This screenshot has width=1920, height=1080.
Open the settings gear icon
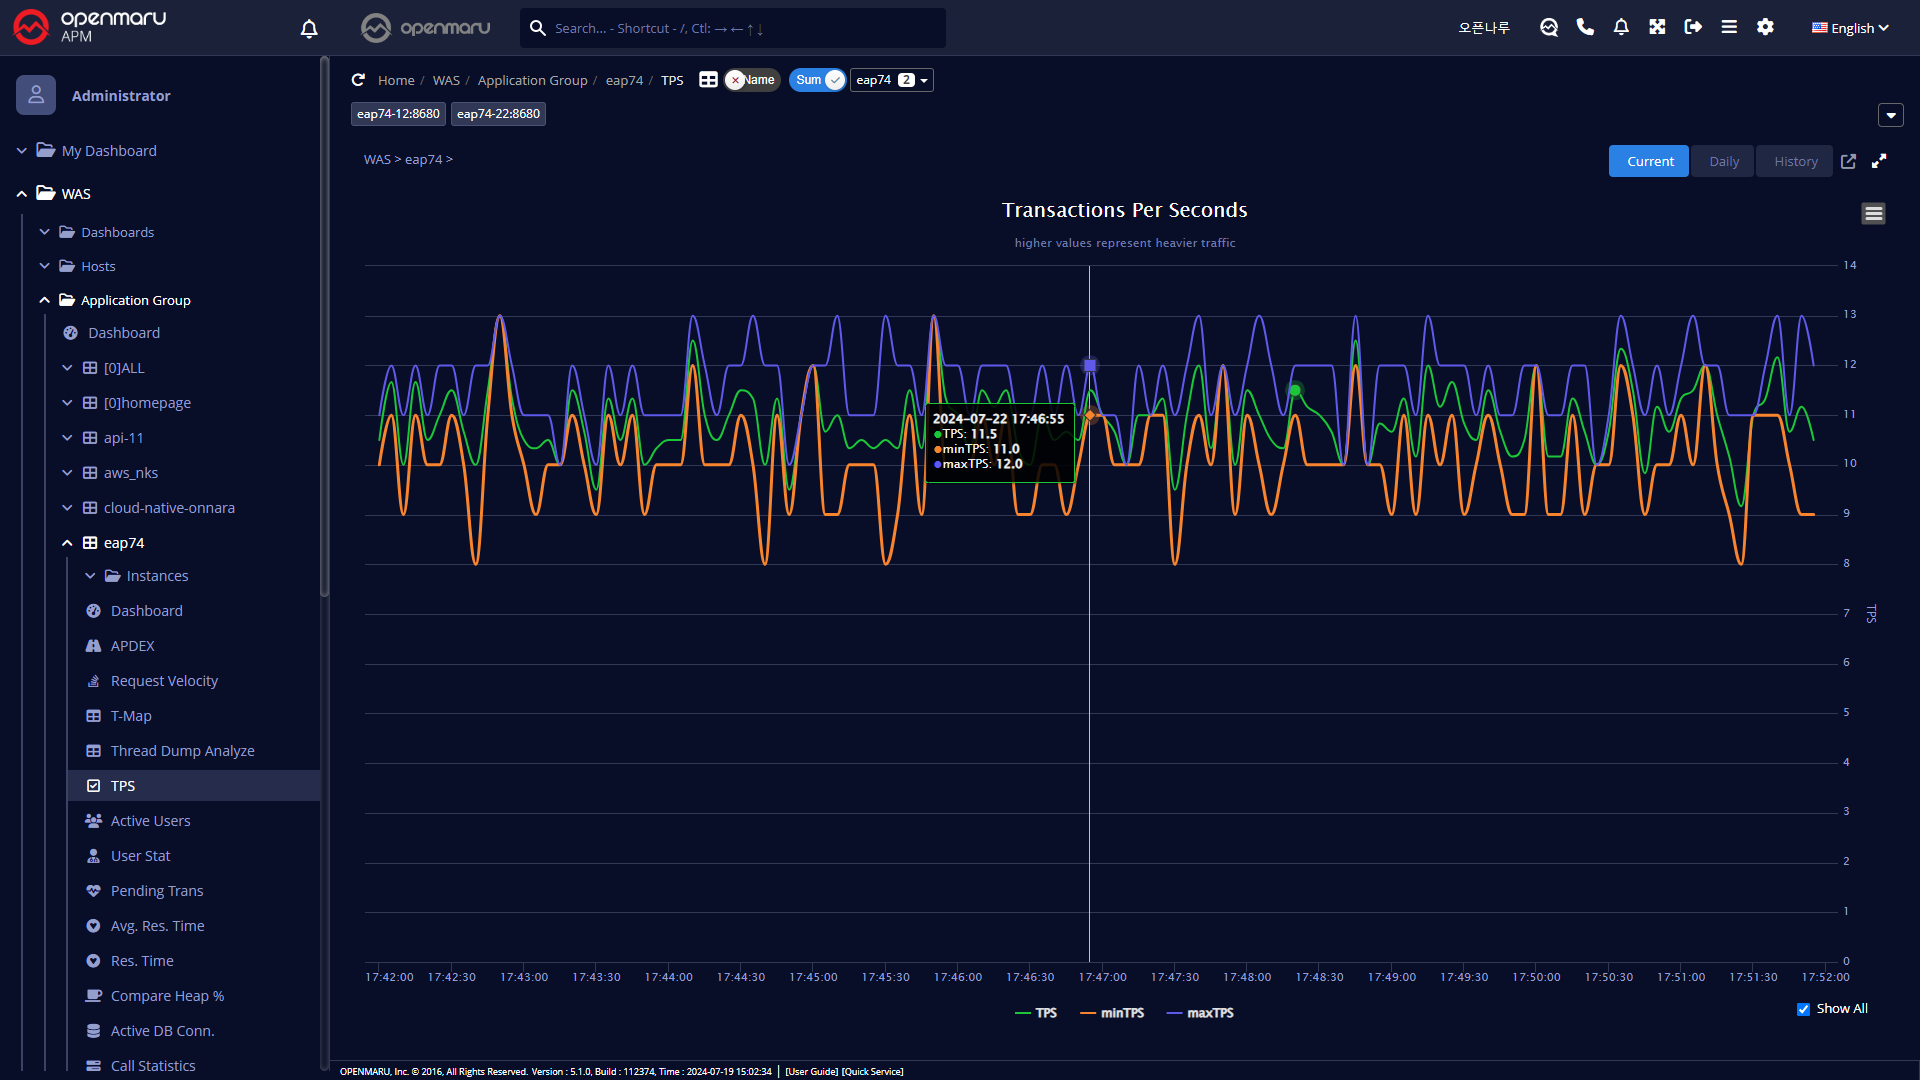coord(1765,27)
